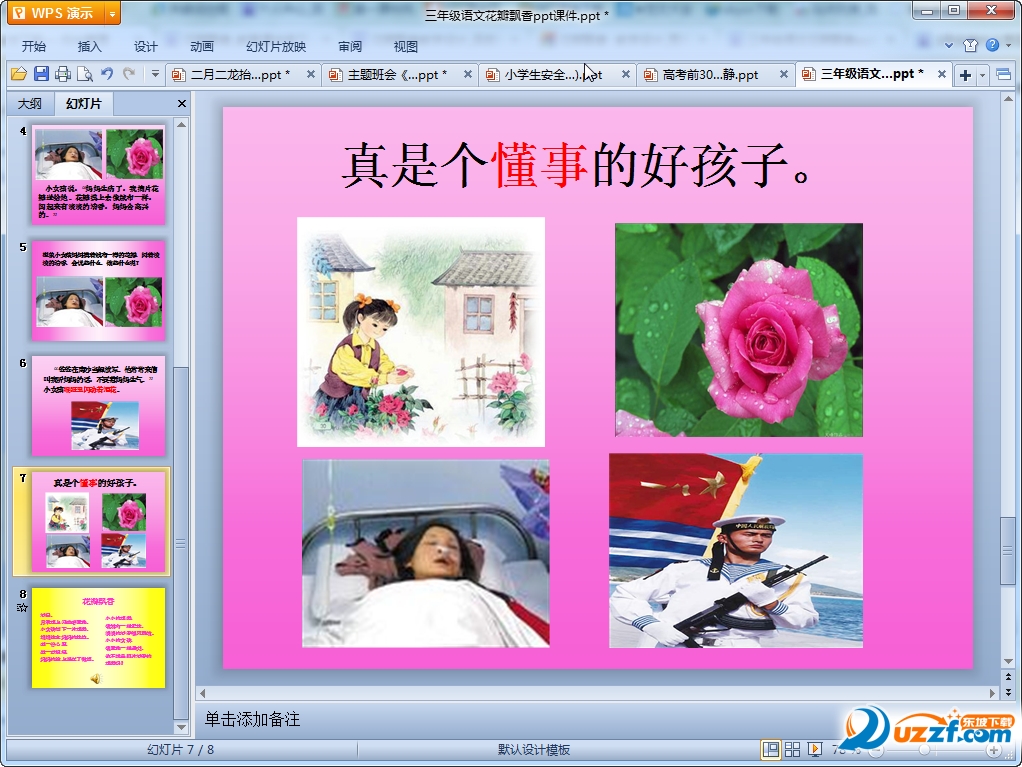1022x767 pixels.
Task: Open the WPS 演示 application menu
Action: pos(56,13)
